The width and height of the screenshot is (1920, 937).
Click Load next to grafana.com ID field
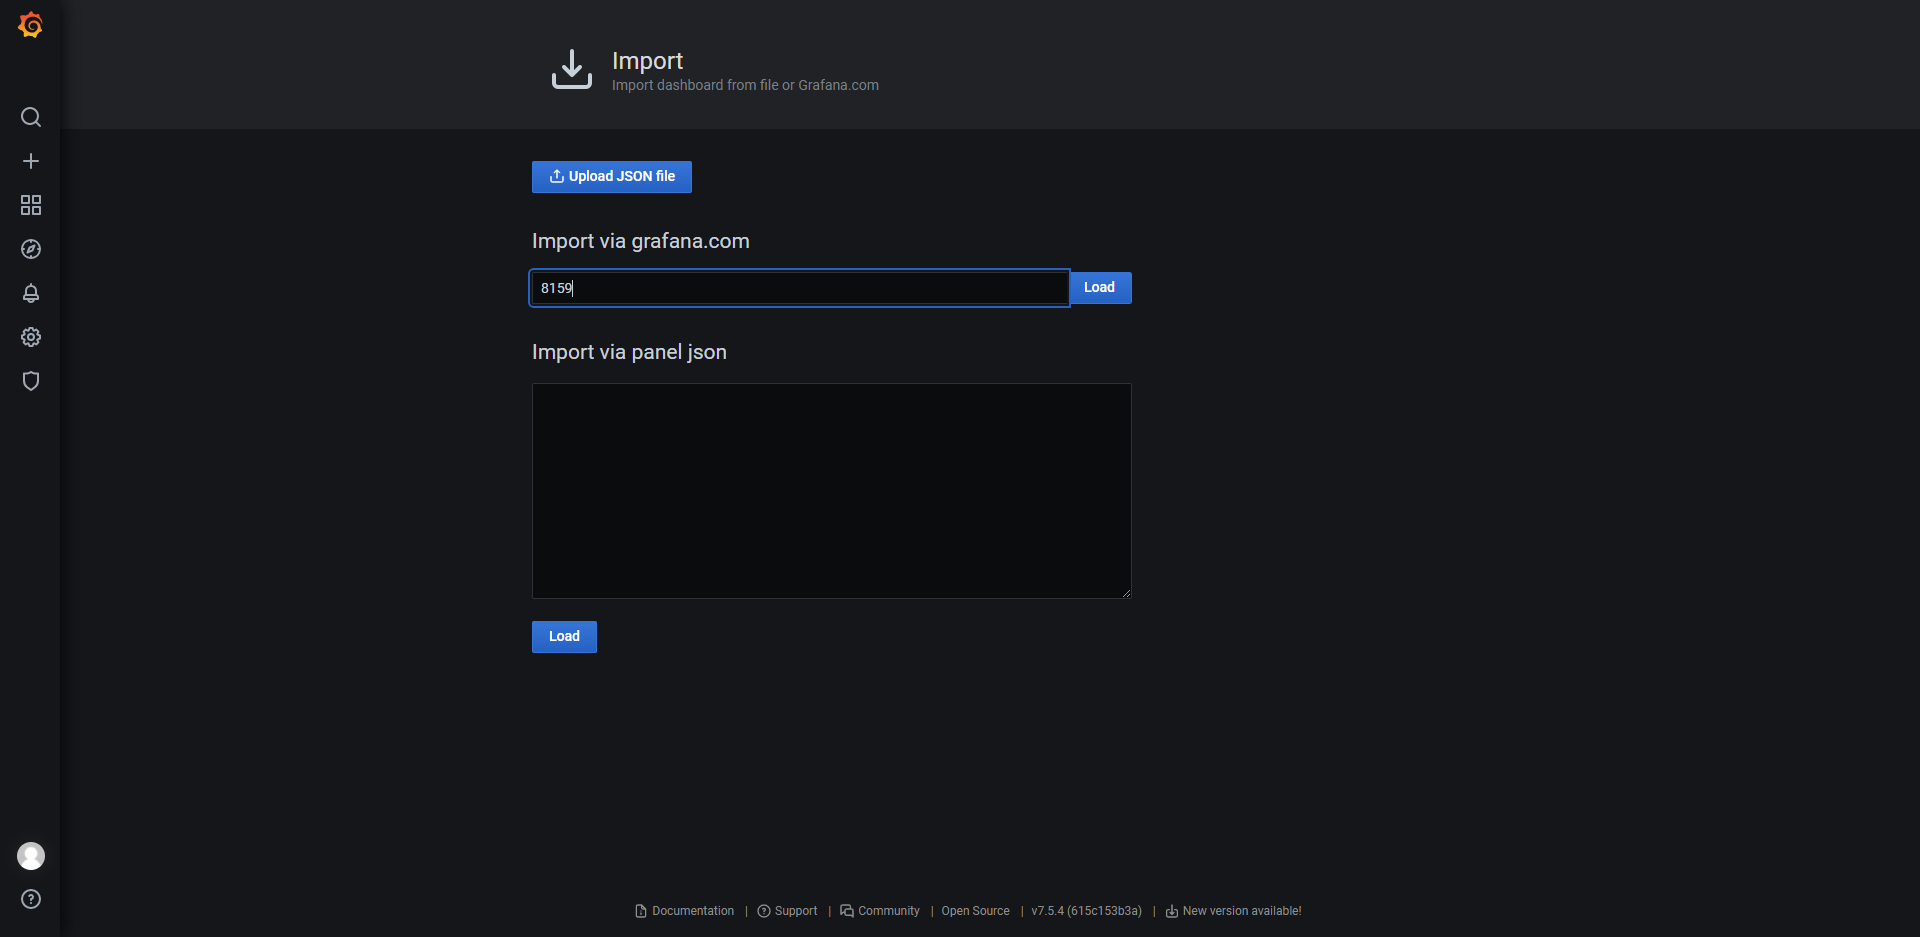click(1100, 288)
